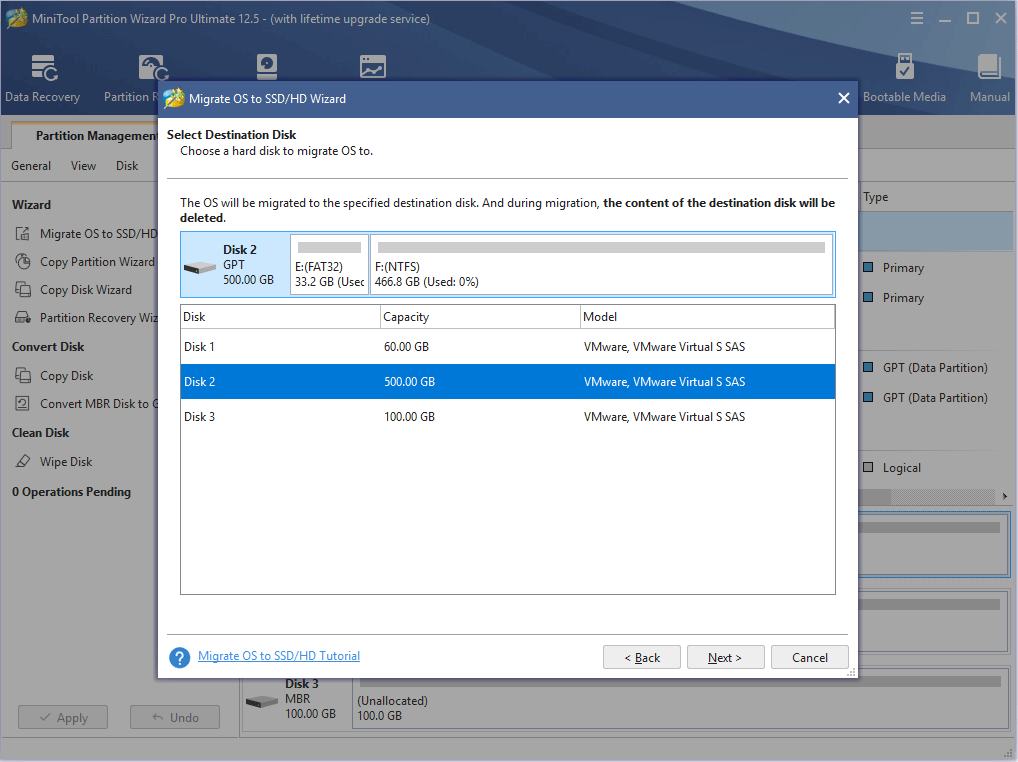Go Back to the previous wizard step
Image resolution: width=1018 pixels, height=762 pixels.
[642, 658]
